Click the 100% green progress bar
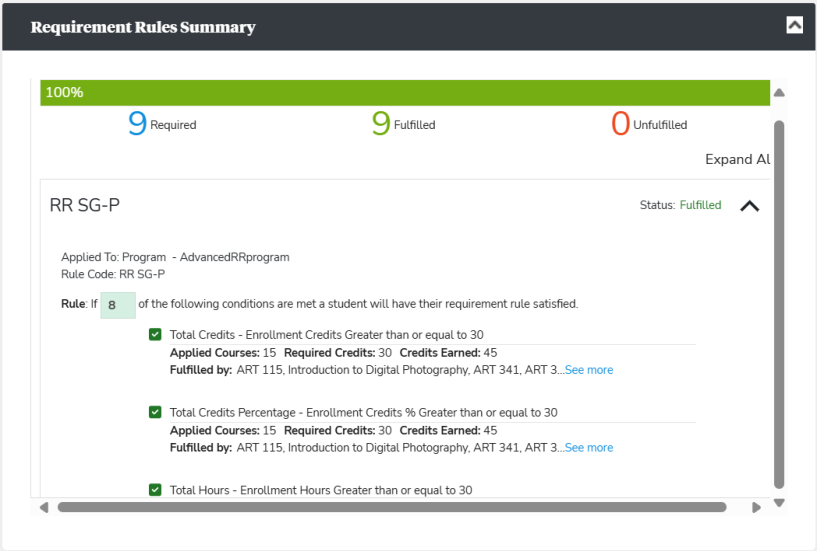 pyautogui.click(x=405, y=92)
